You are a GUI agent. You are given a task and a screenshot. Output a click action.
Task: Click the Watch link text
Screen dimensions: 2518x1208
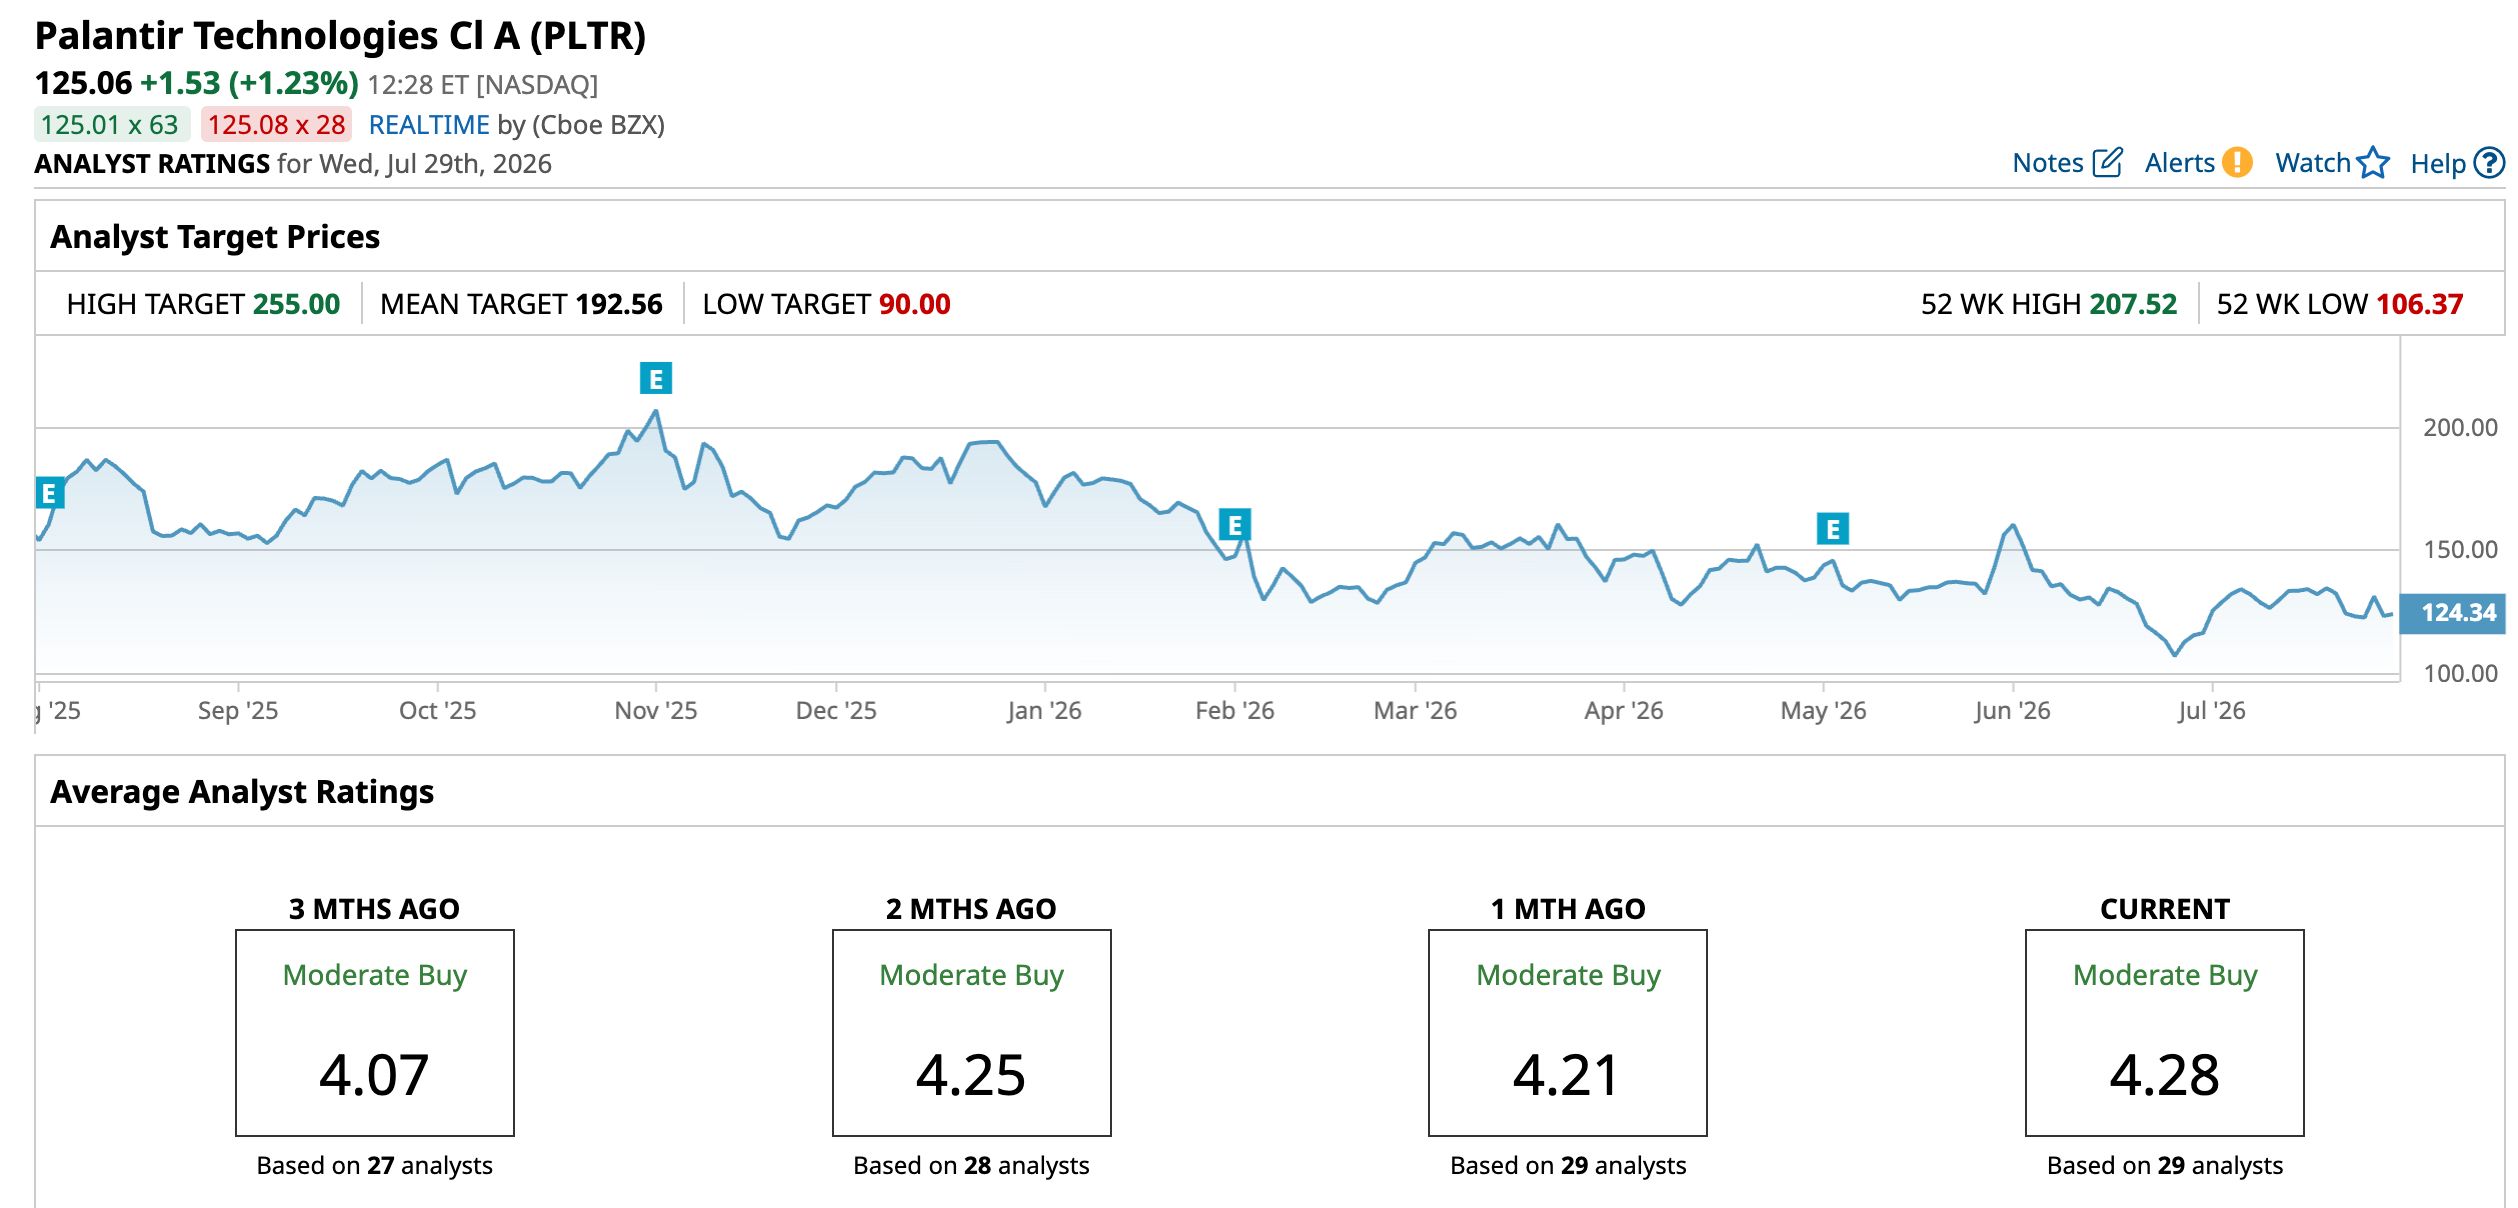tap(2312, 163)
